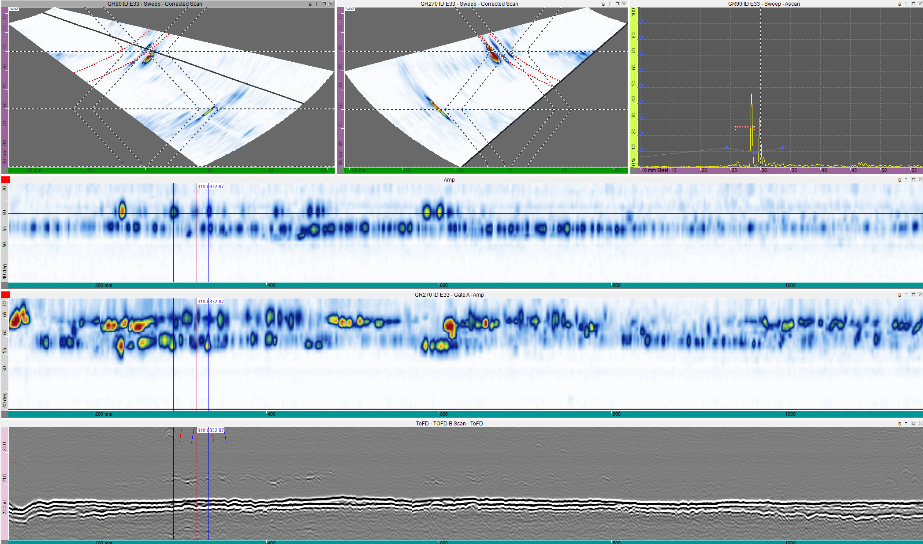Screen dimensions: 923x544
Task: Click the red measurement cursor in the top Amp pane
Action: 196,235
